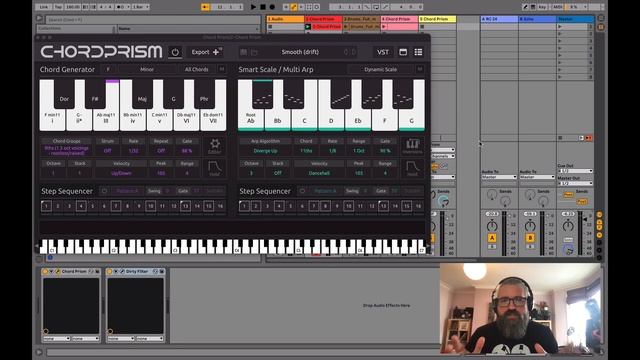Toggle the yellow automation arm icon

coord(294,7)
